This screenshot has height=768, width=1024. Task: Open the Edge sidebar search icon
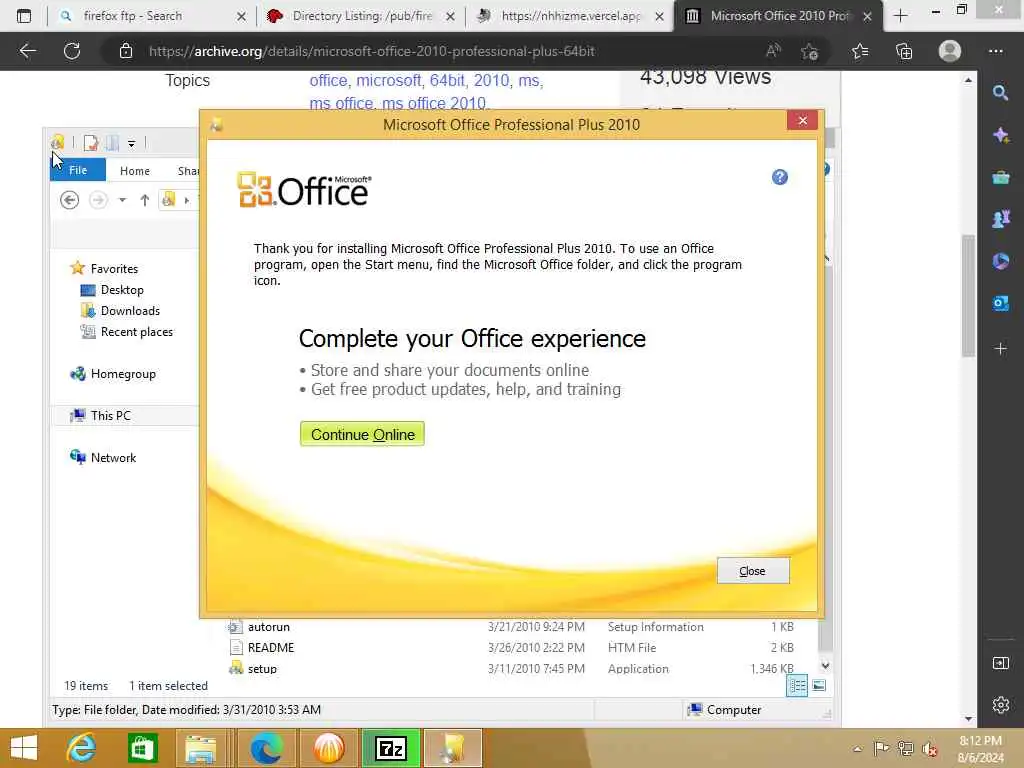click(1000, 93)
